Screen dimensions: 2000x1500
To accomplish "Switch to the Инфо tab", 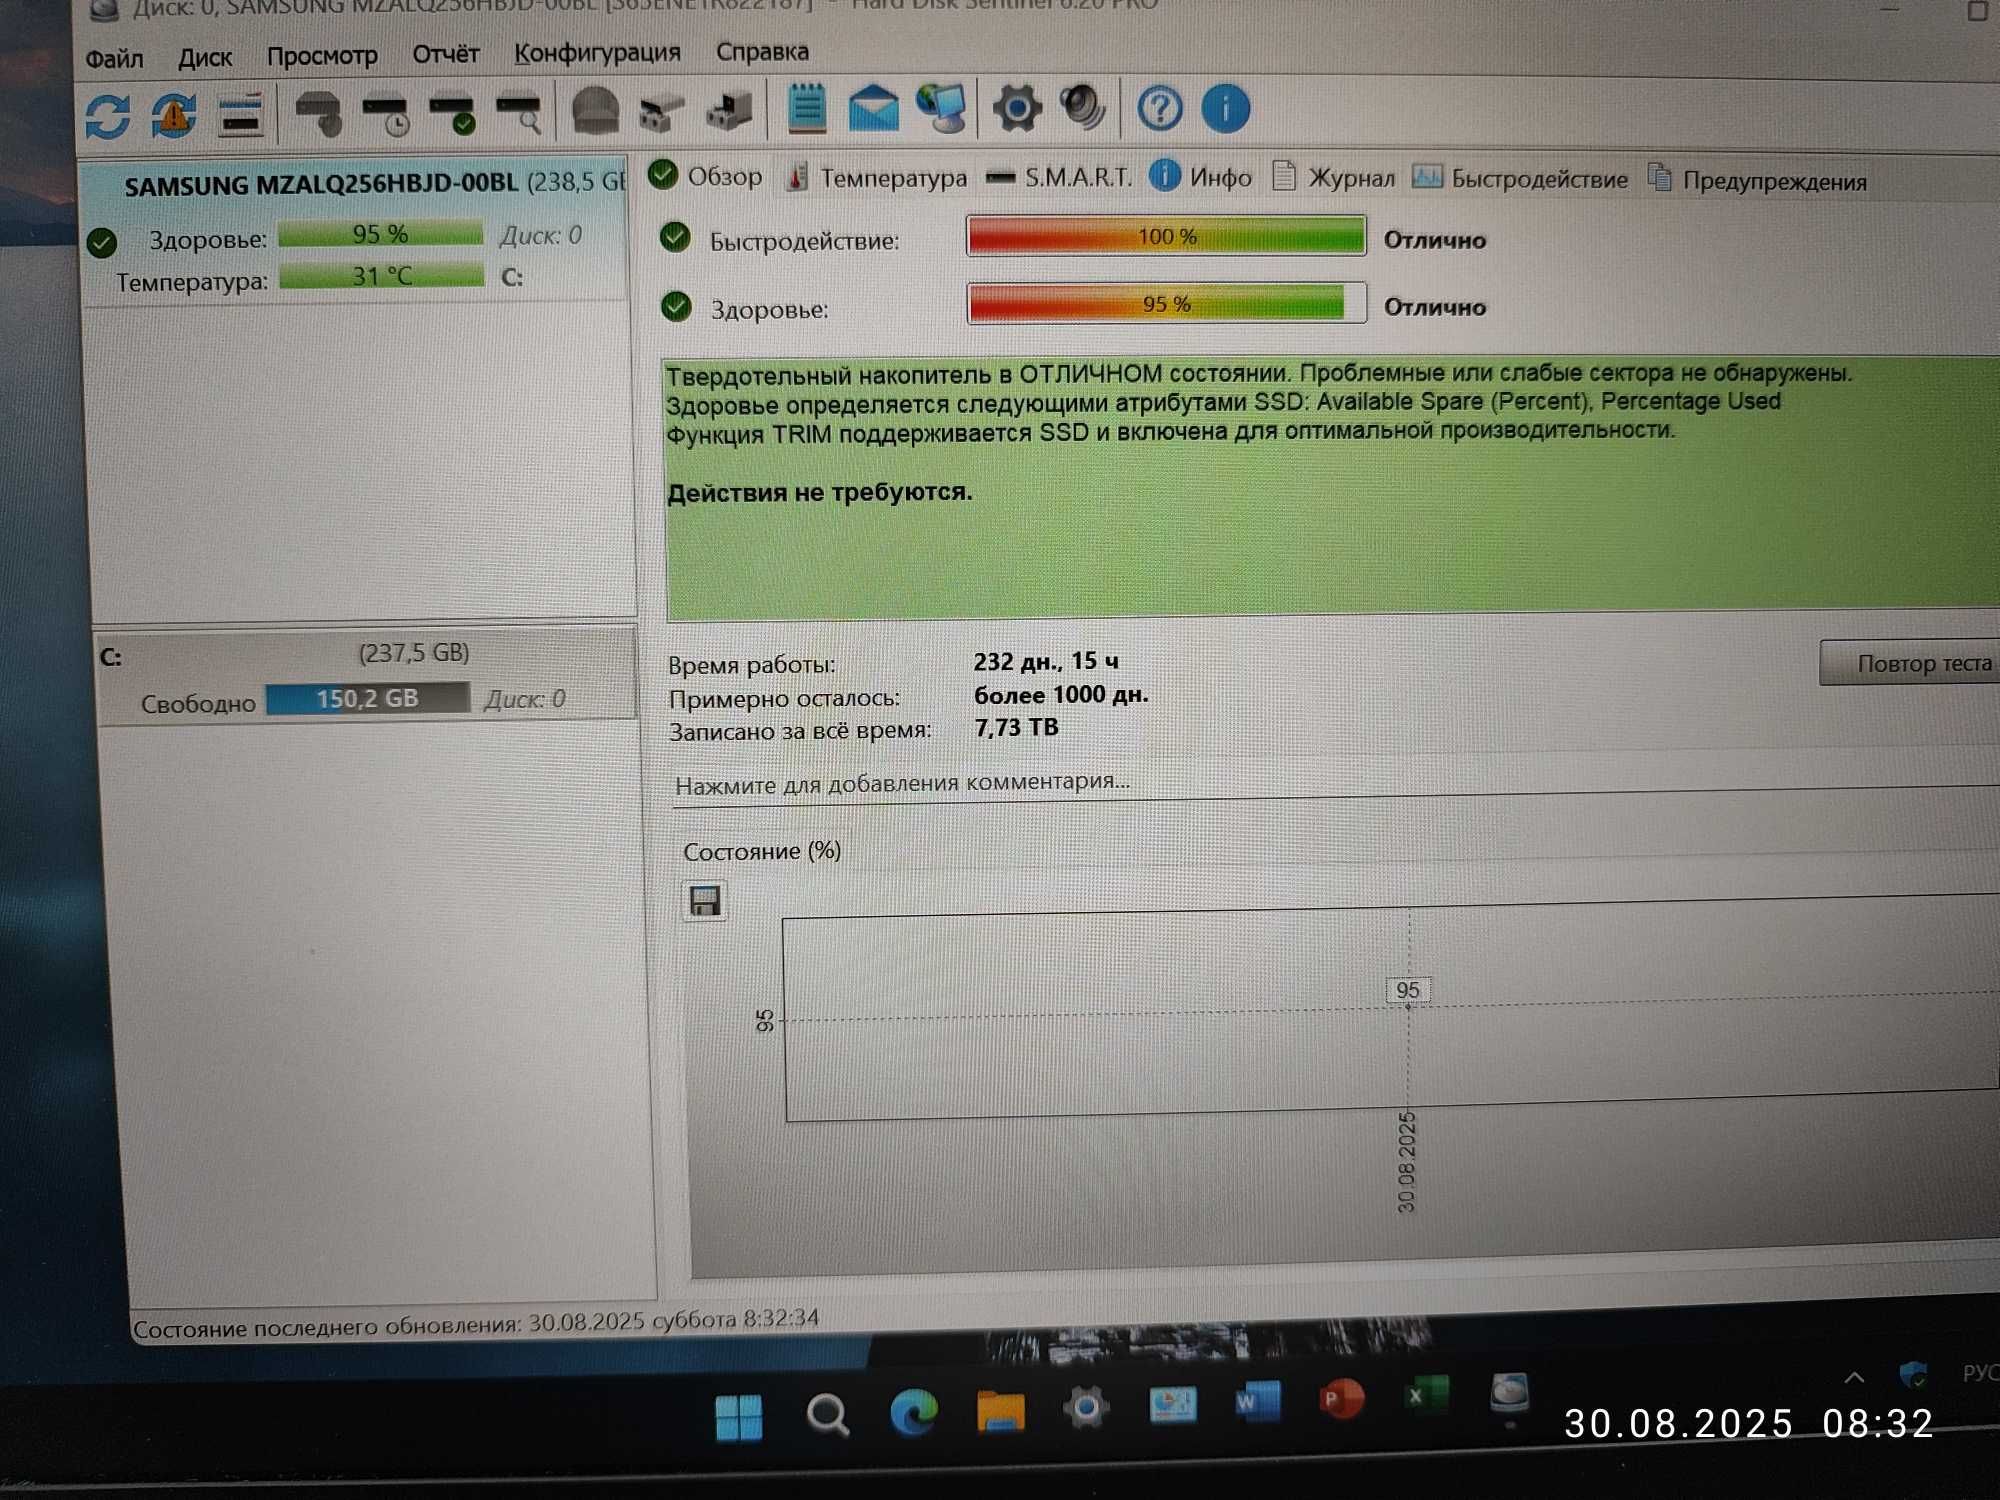I will click(1201, 178).
